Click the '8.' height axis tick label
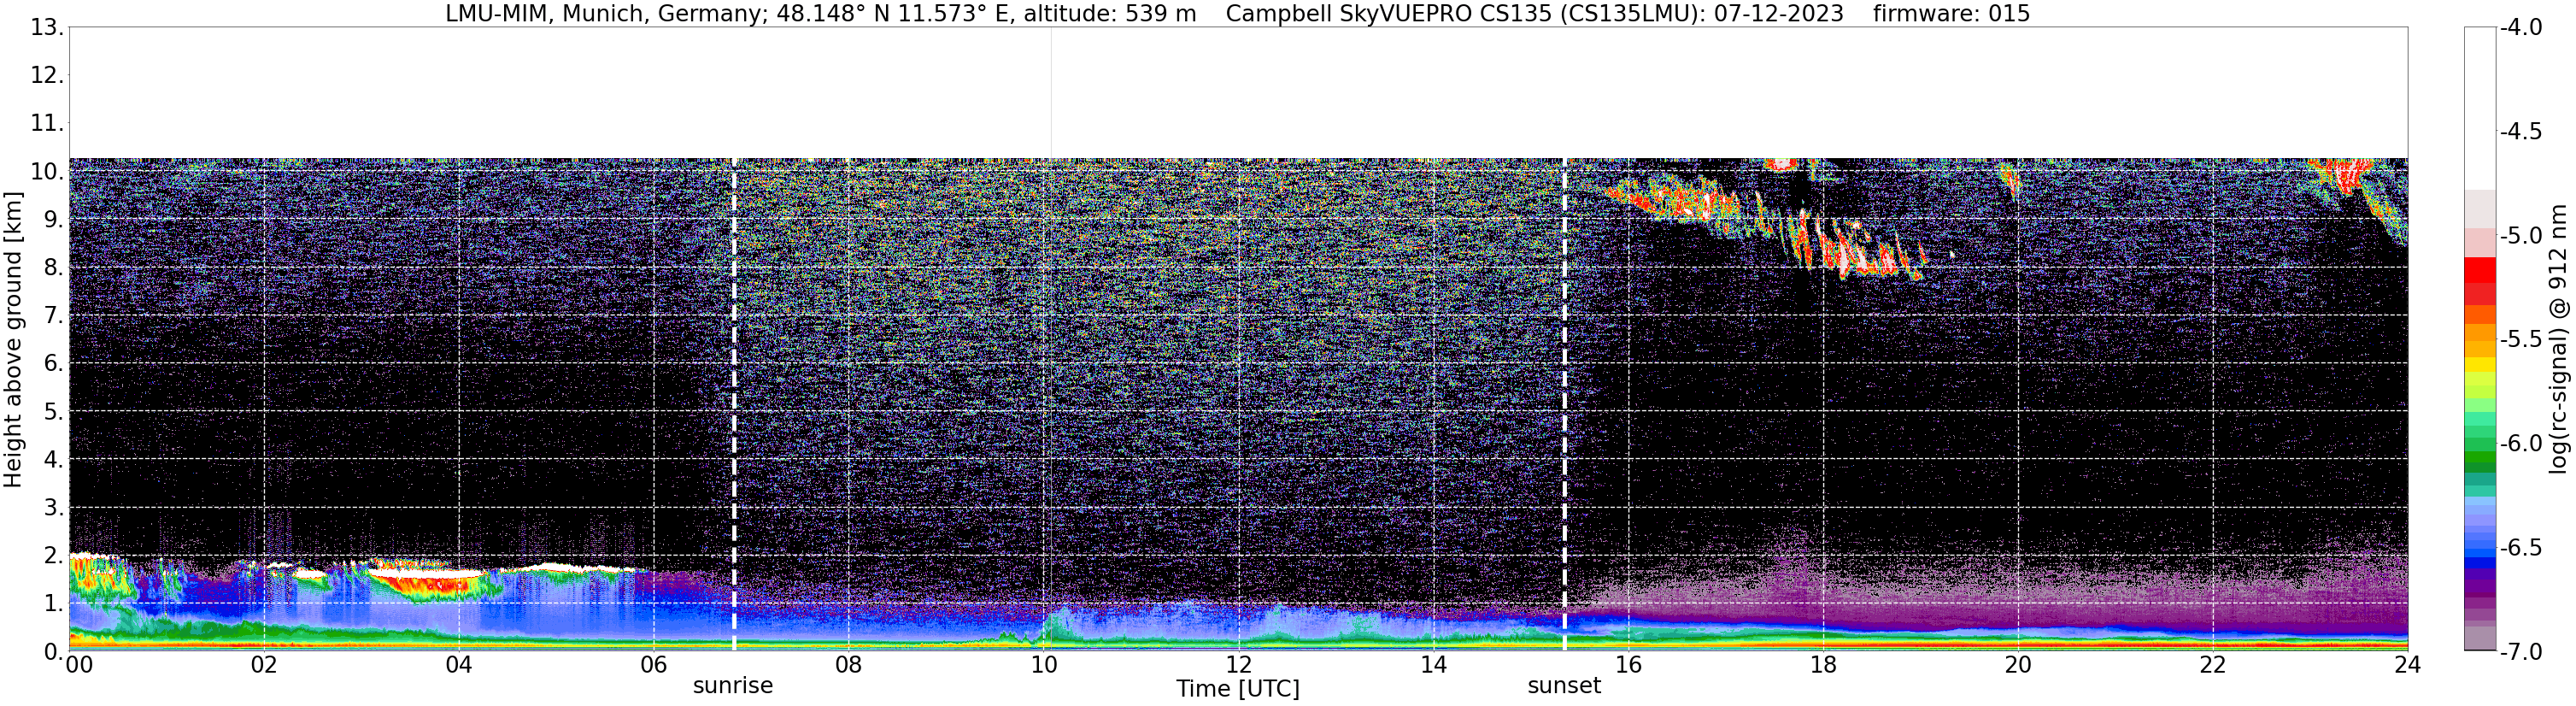Image resolution: width=2576 pixels, height=706 pixels. pos(53,267)
